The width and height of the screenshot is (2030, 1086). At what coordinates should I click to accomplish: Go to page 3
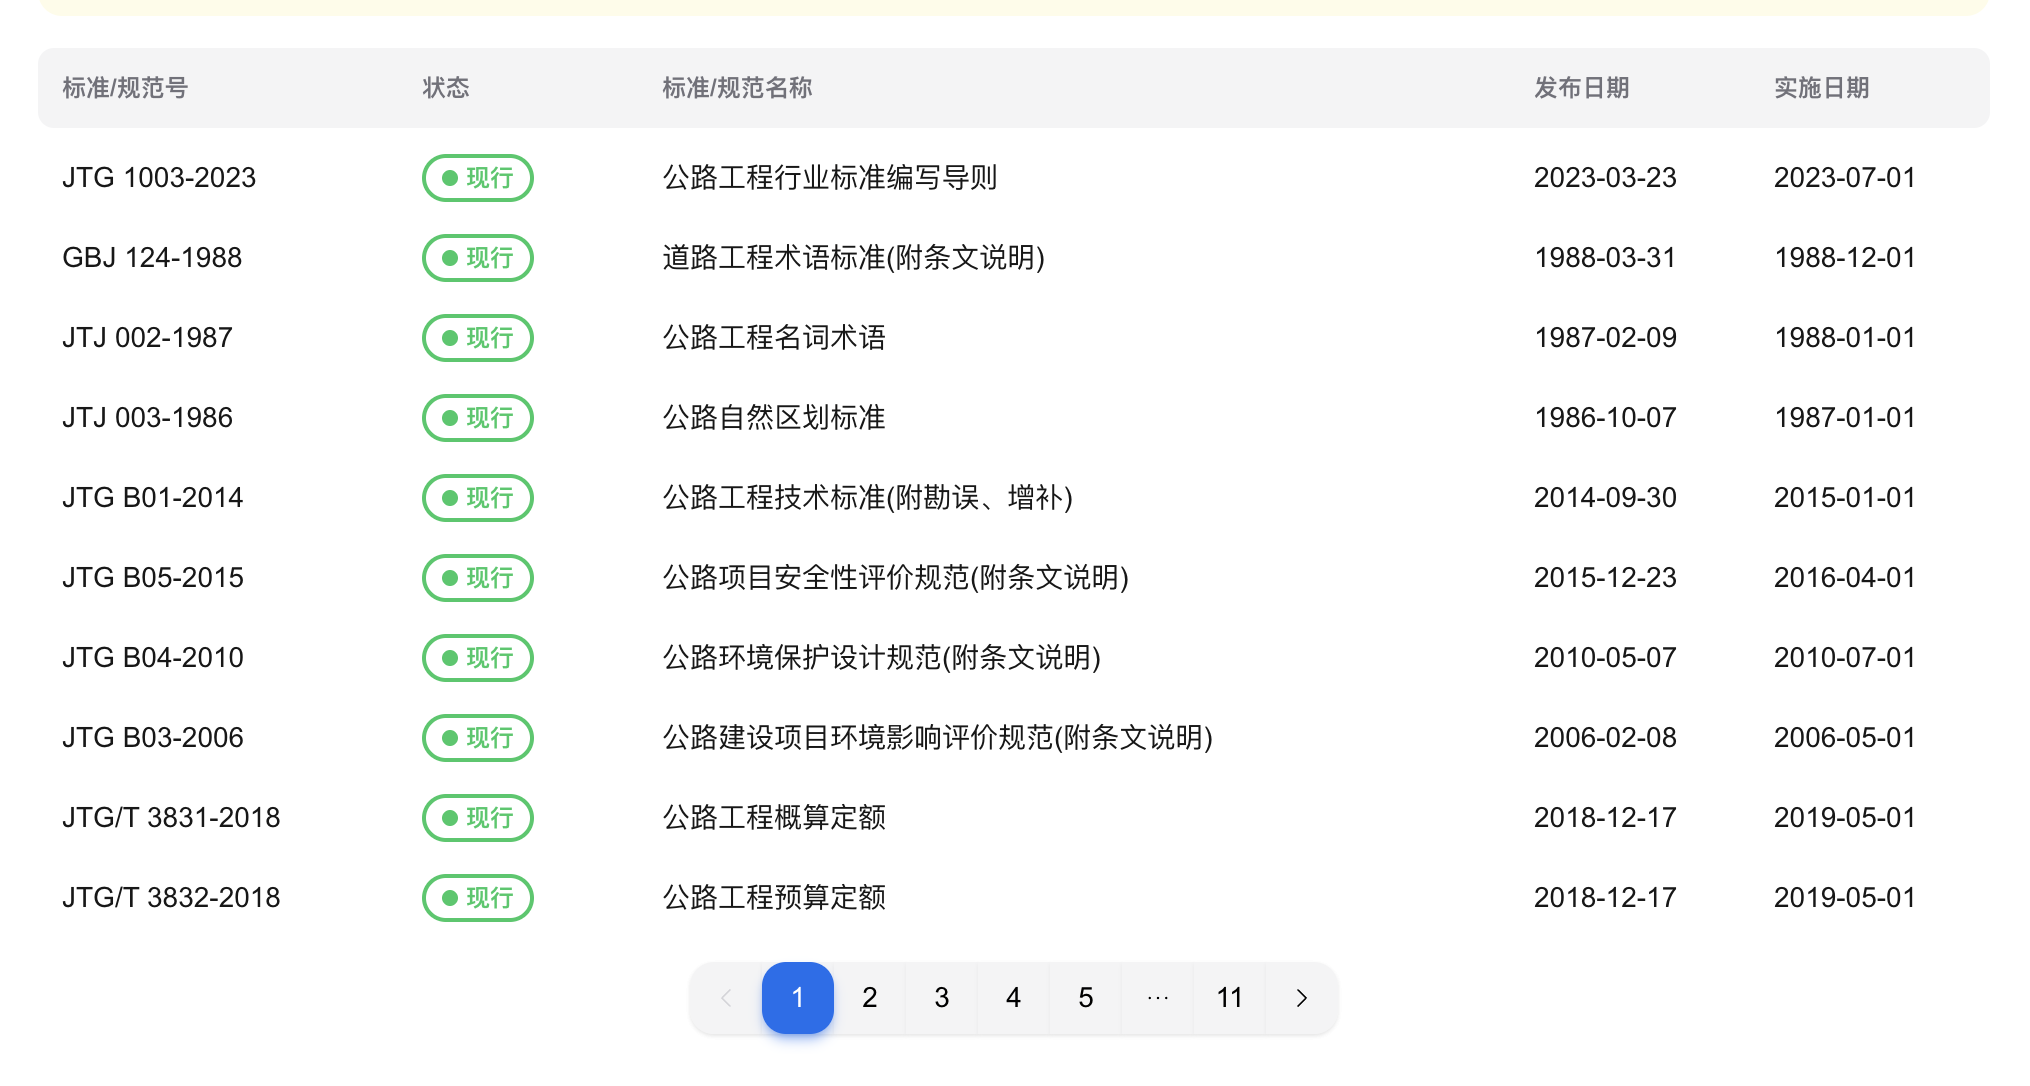[941, 998]
